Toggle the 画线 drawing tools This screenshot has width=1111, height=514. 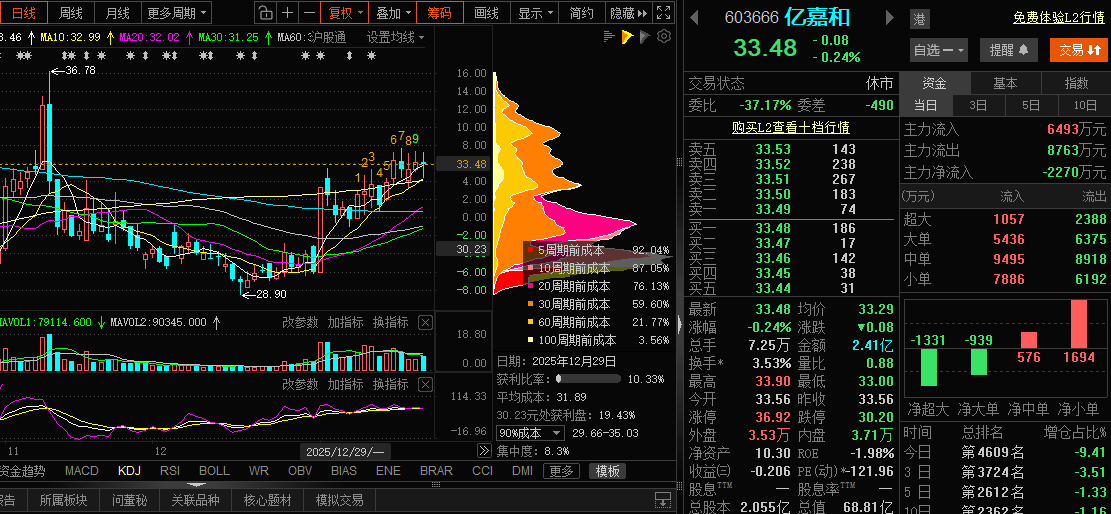[x=487, y=12]
